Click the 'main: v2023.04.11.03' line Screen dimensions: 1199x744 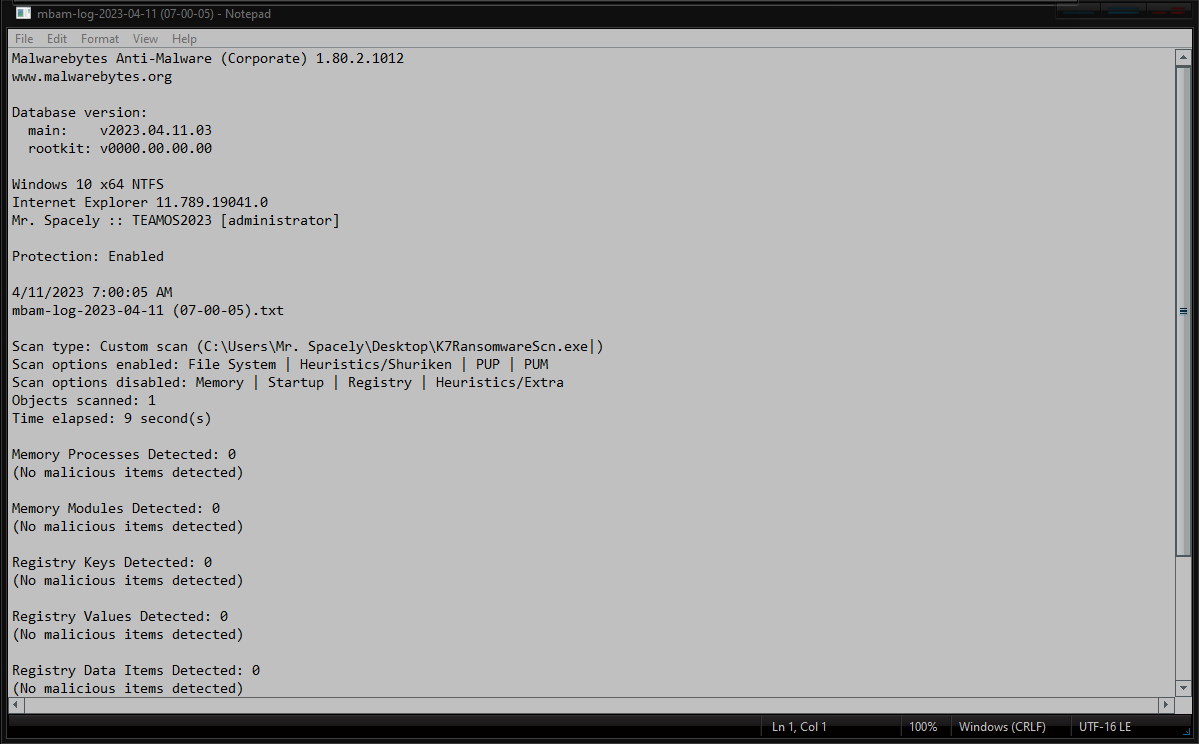tap(119, 130)
